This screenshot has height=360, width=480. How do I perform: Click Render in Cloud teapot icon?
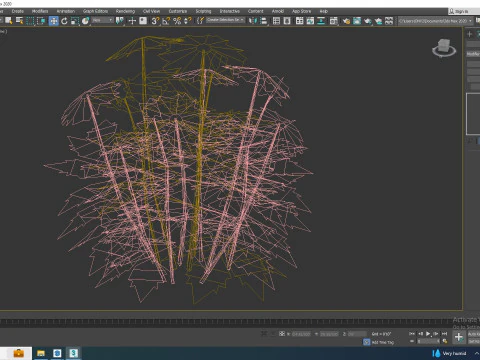pos(378,21)
